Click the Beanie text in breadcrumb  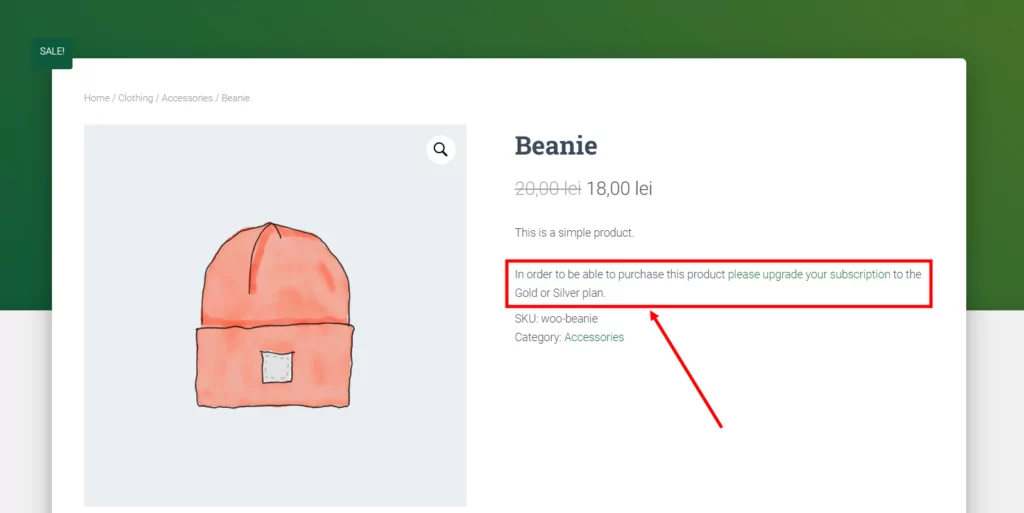(236, 98)
